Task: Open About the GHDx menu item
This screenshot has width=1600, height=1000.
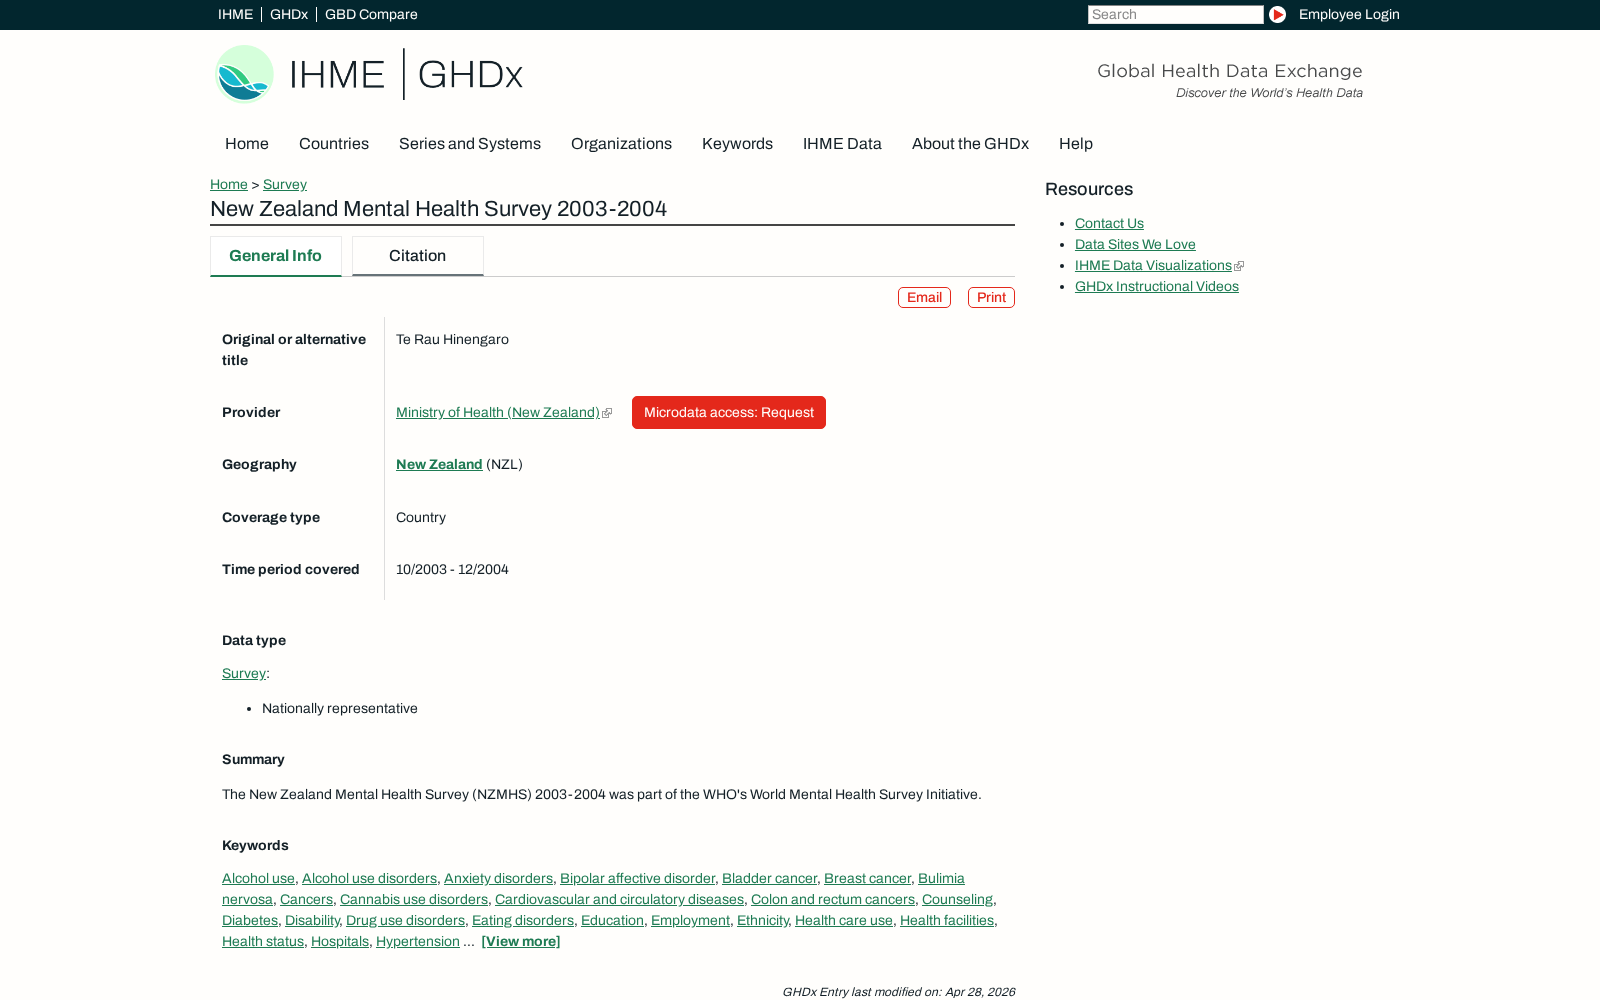Action: pos(970,144)
